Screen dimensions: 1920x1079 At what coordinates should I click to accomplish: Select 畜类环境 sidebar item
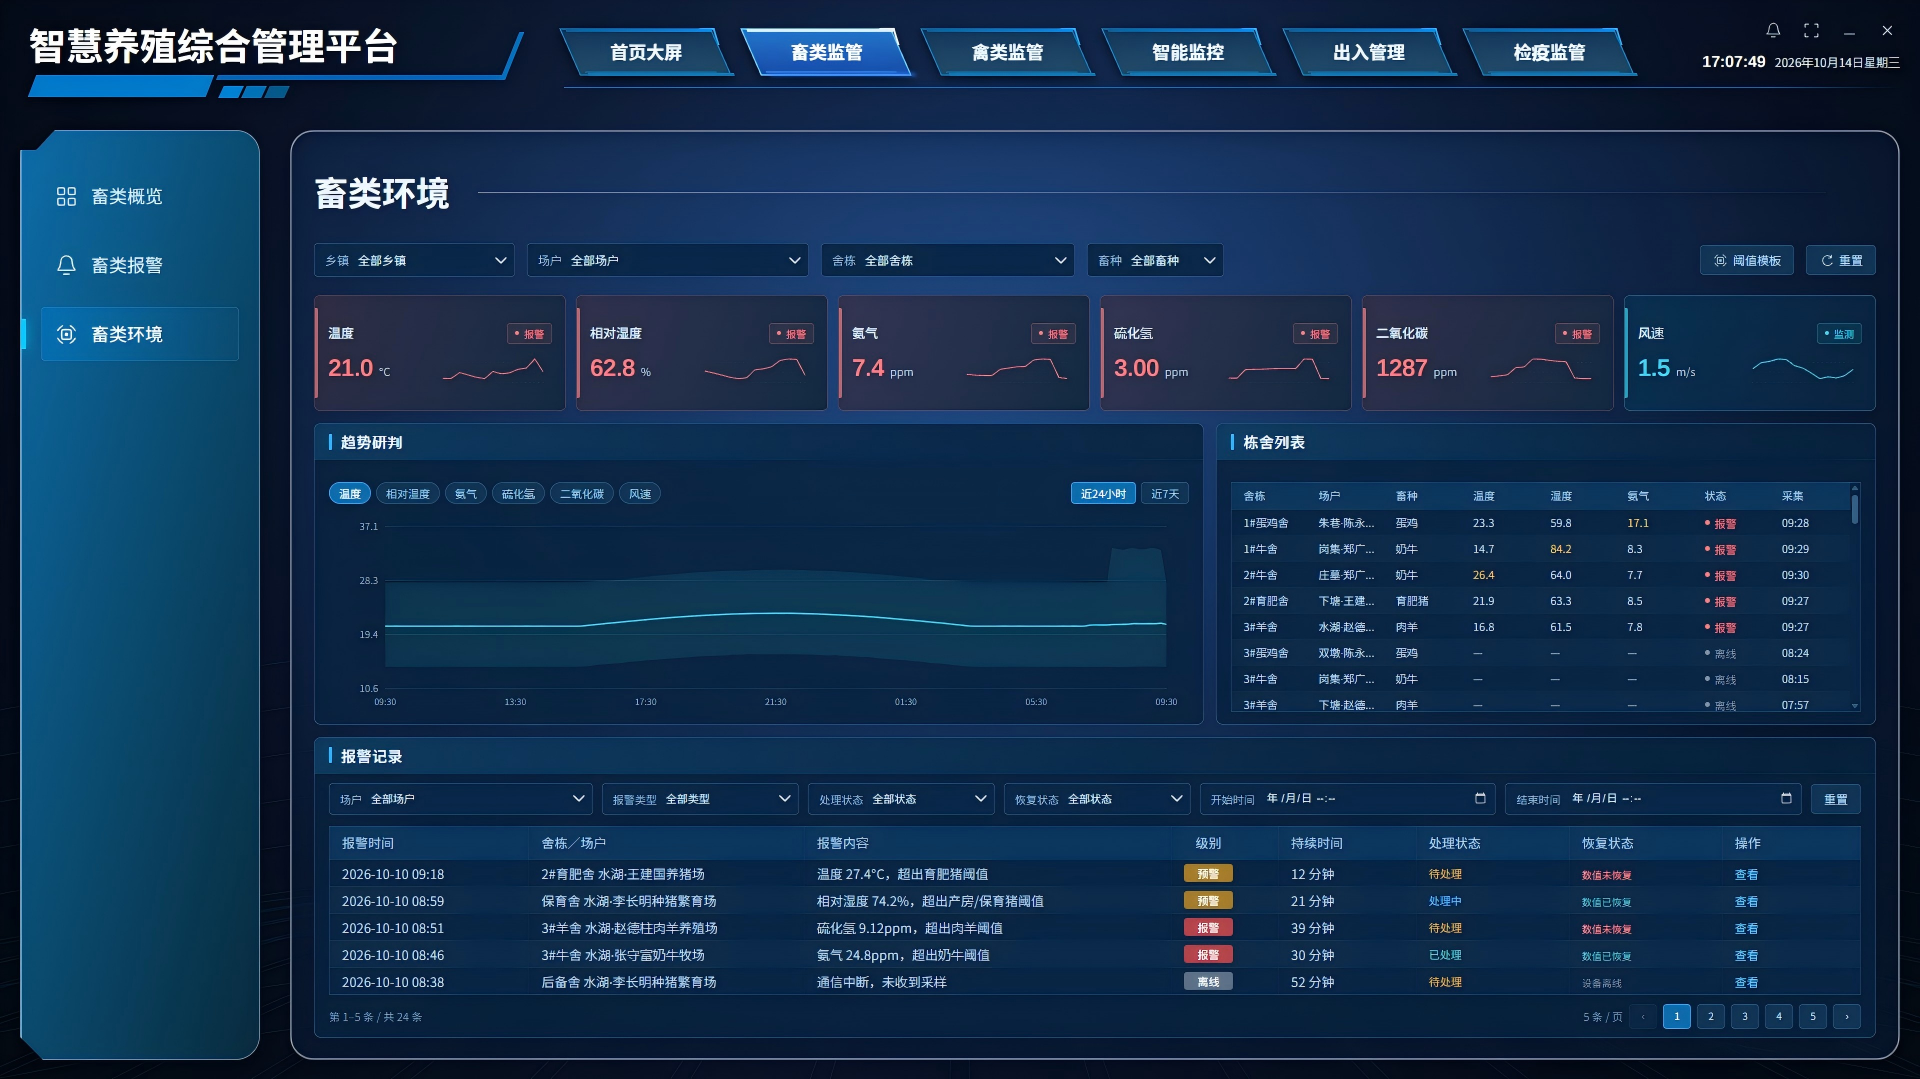(139, 334)
